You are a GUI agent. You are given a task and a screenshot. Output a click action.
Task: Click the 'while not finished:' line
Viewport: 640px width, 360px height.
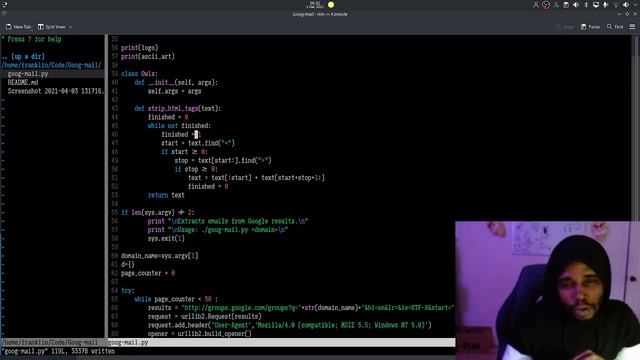coord(179,126)
